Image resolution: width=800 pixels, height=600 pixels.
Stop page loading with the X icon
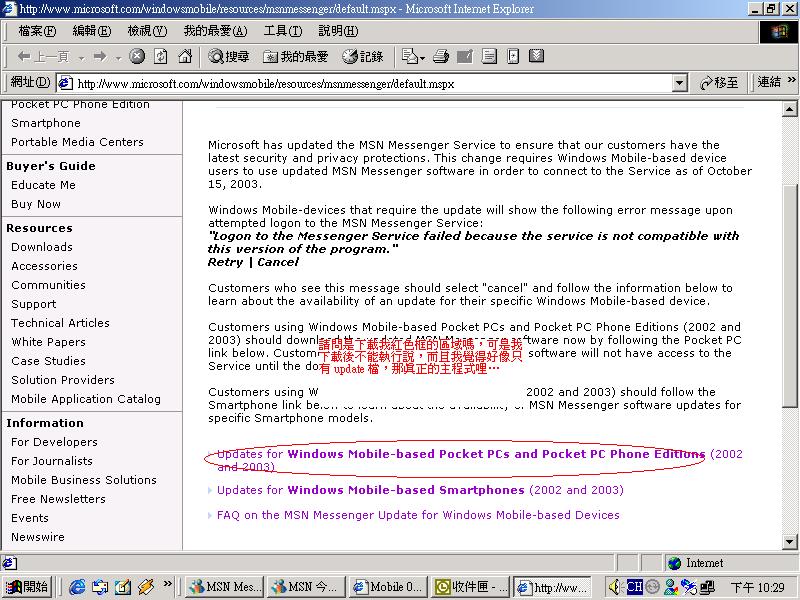tap(137, 56)
